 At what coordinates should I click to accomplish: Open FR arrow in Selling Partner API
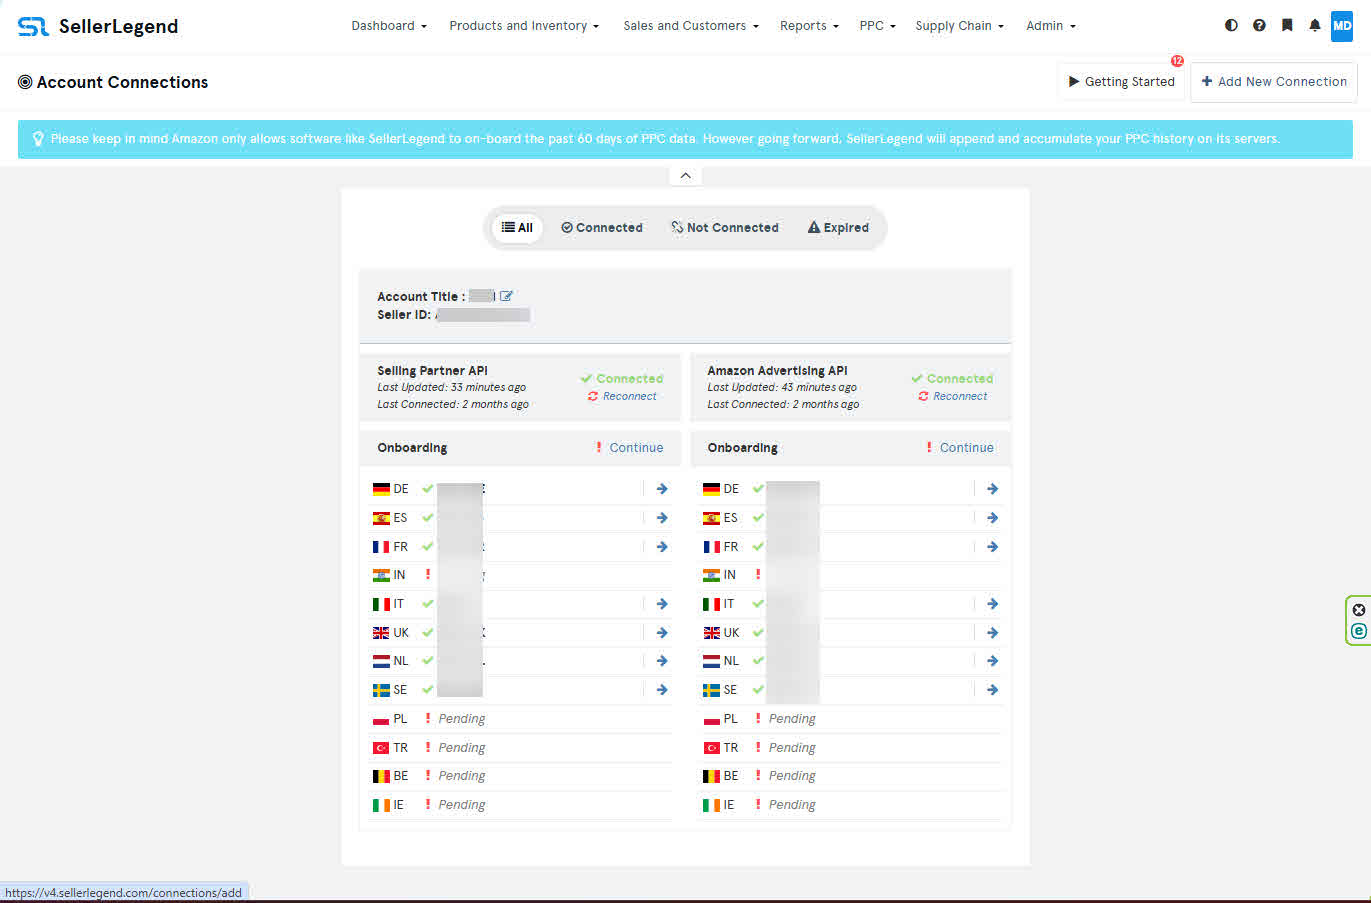coord(662,547)
